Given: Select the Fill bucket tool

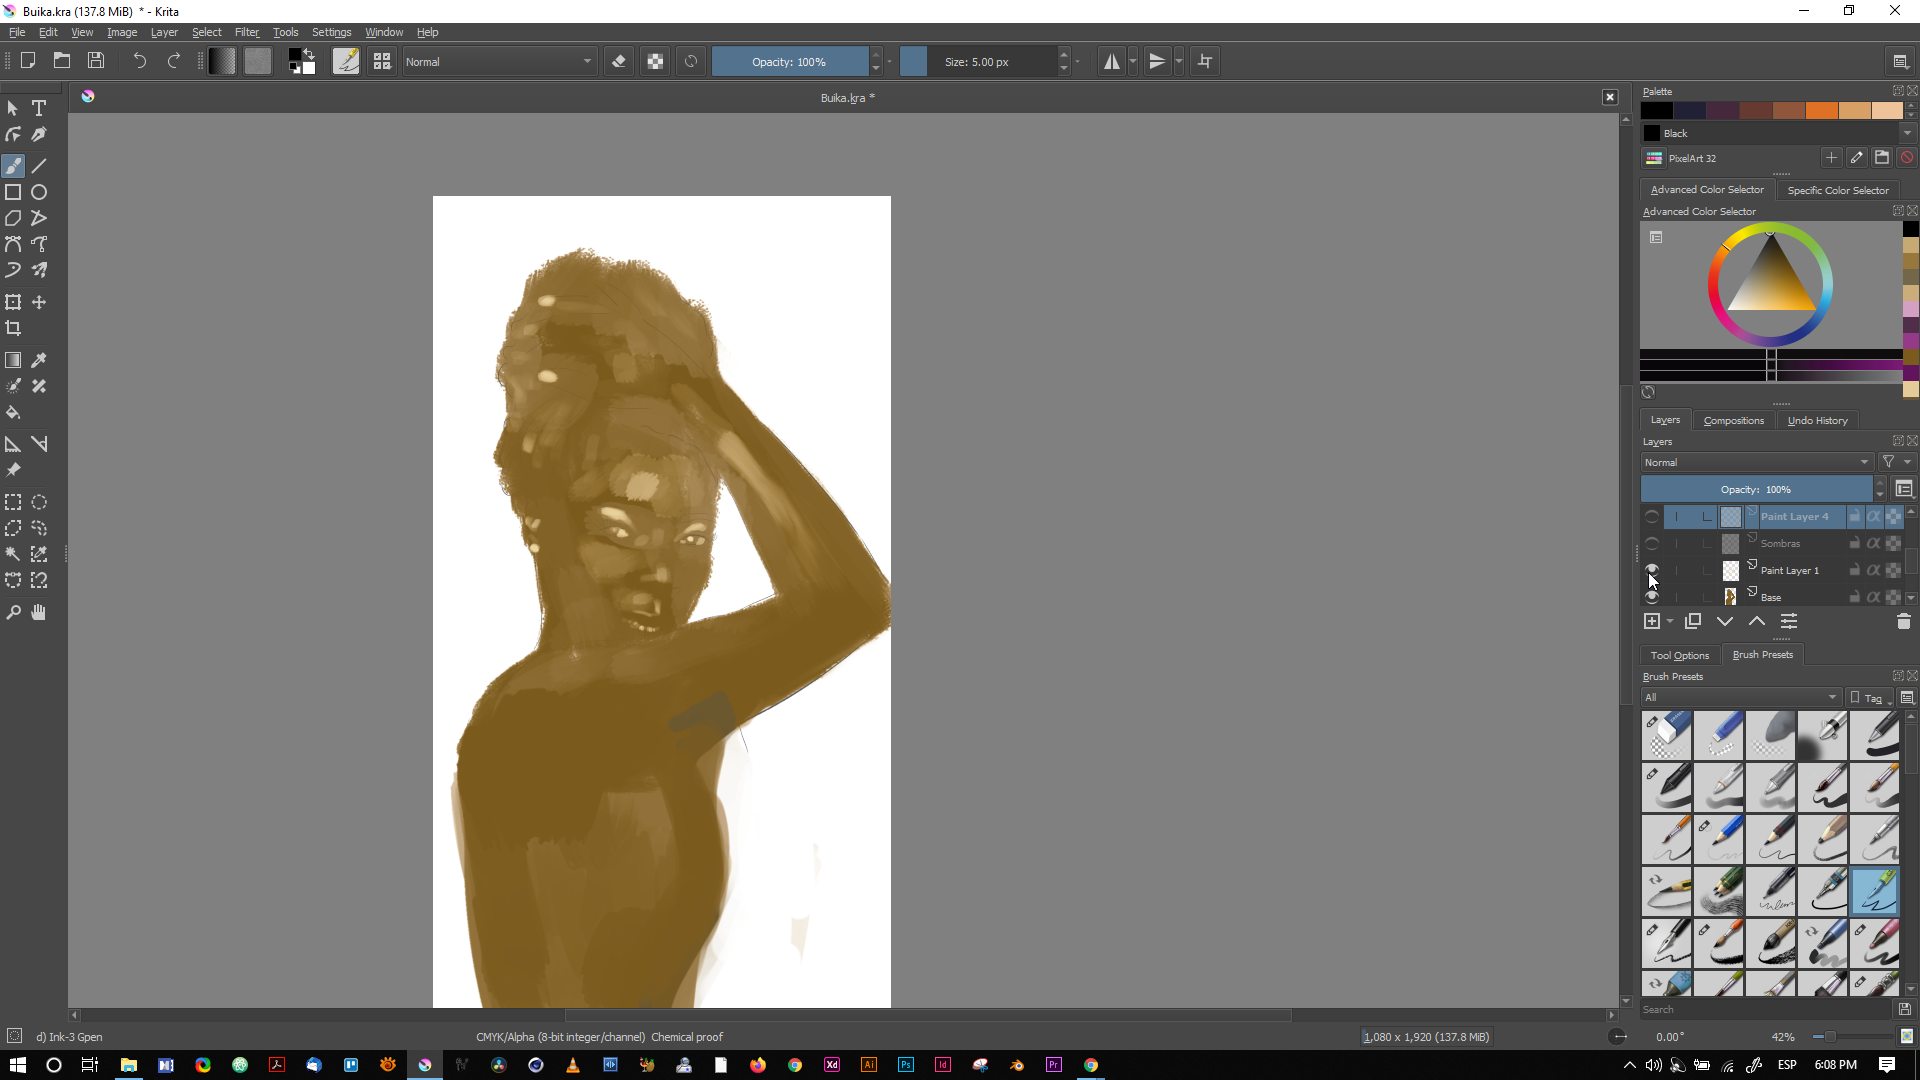Looking at the screenshot, I should pos(13,412).
